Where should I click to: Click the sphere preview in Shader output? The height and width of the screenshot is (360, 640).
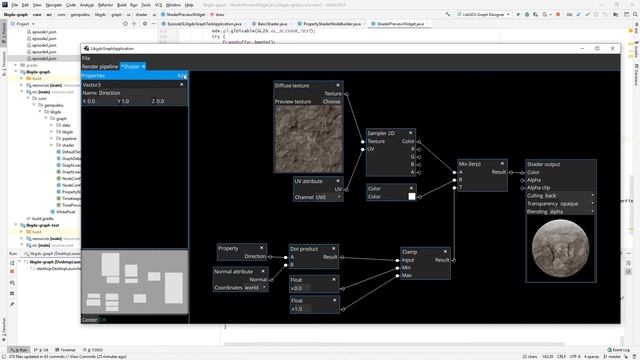[560, 248]
